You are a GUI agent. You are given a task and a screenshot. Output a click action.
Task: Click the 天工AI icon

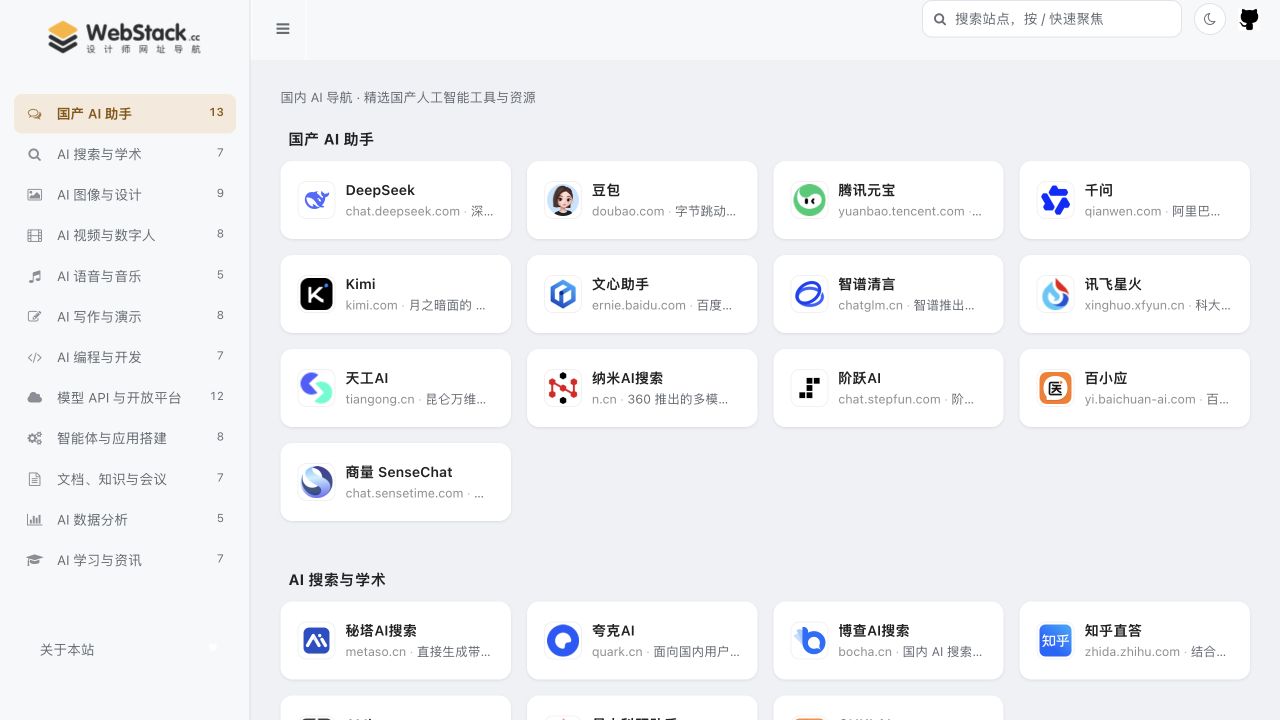316,388
